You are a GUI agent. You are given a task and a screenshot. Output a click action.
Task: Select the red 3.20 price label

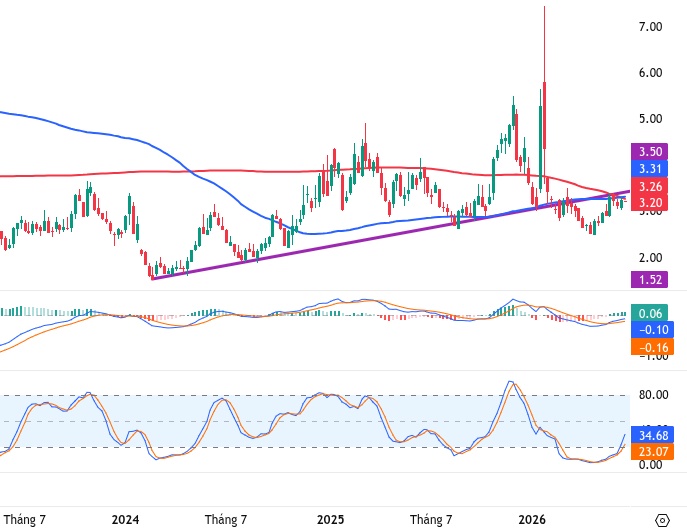pyautogui.click(x=649, y=202)
